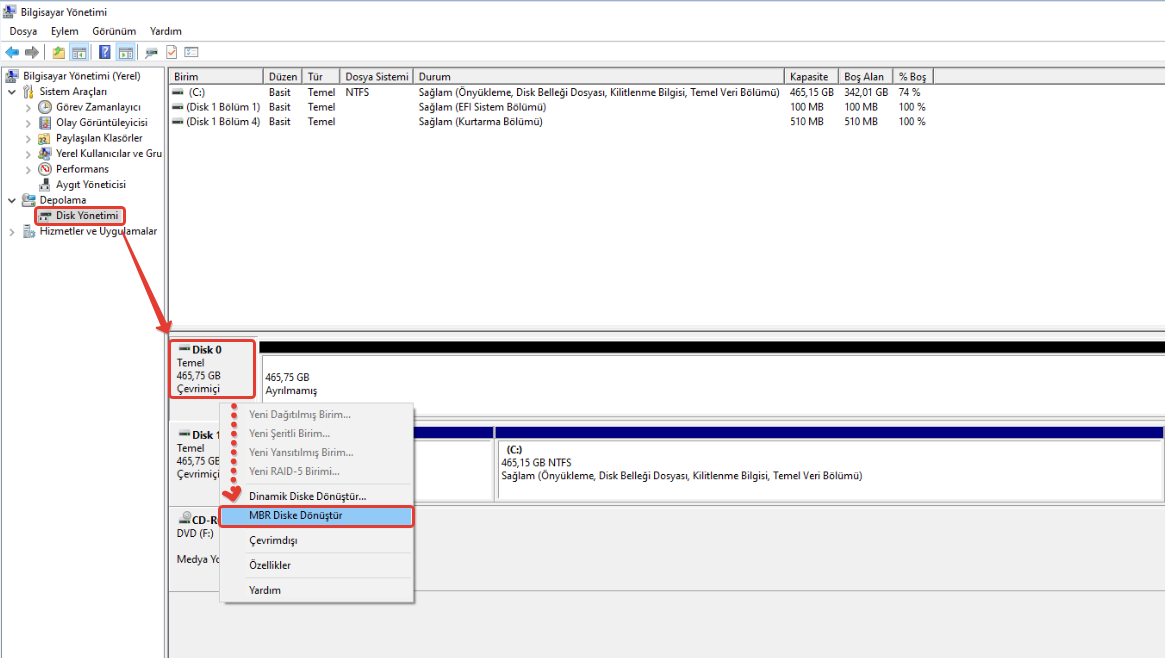Toggle the Show/Hide Action Pane toolbar icon

tap(125, 52)
